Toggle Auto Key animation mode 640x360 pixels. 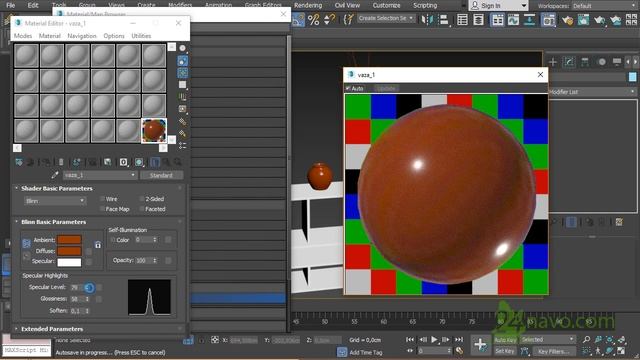point(505,340)
